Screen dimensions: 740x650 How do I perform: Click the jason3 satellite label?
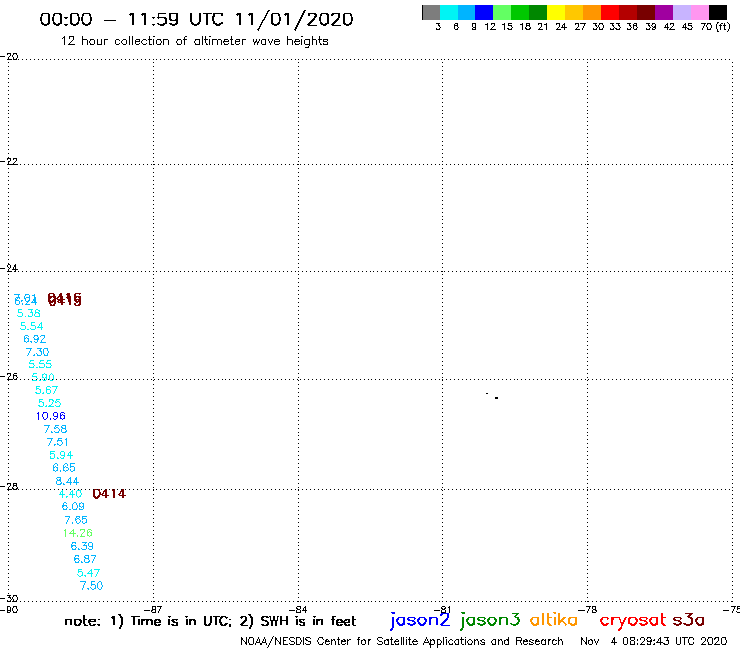pyautogui.click(x=490, y=620)
